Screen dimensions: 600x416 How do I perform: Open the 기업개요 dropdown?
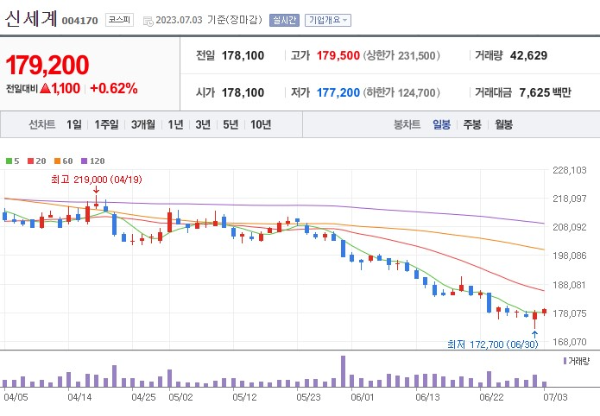pyautogui.click(x=328, y=20)
